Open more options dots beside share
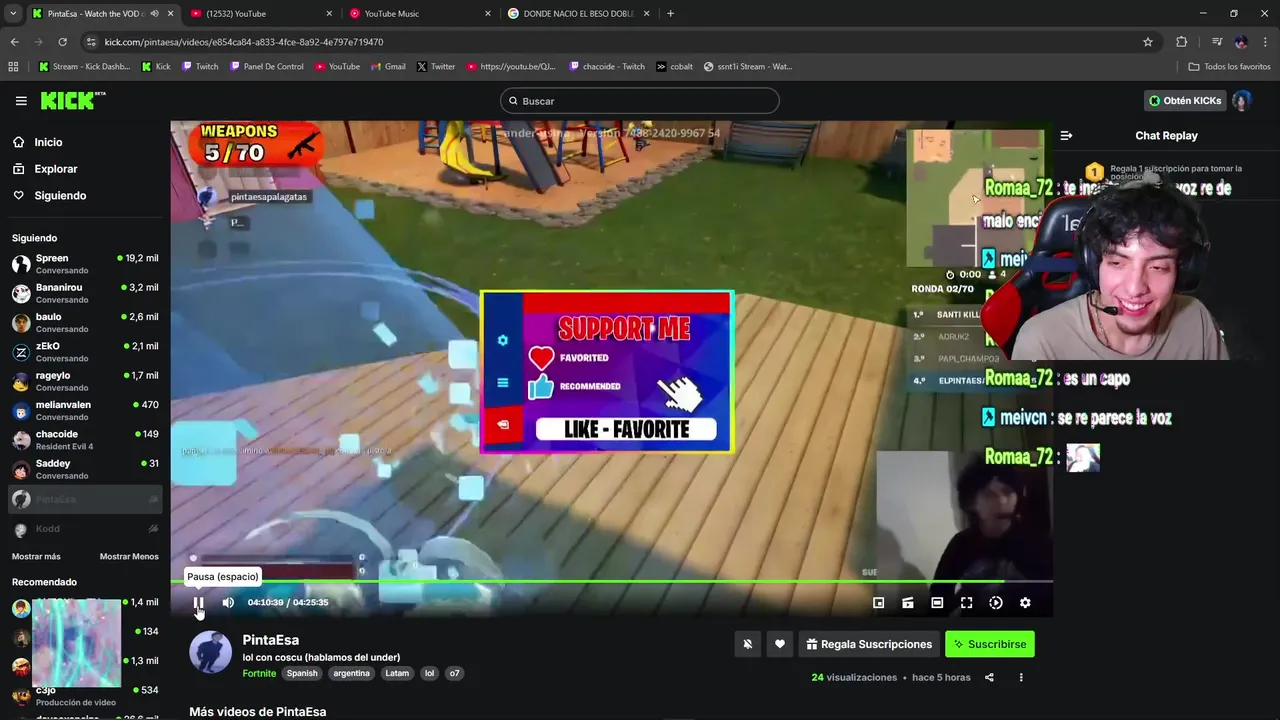Viewport: 1280px width, 720px height. pos(1021,677)
